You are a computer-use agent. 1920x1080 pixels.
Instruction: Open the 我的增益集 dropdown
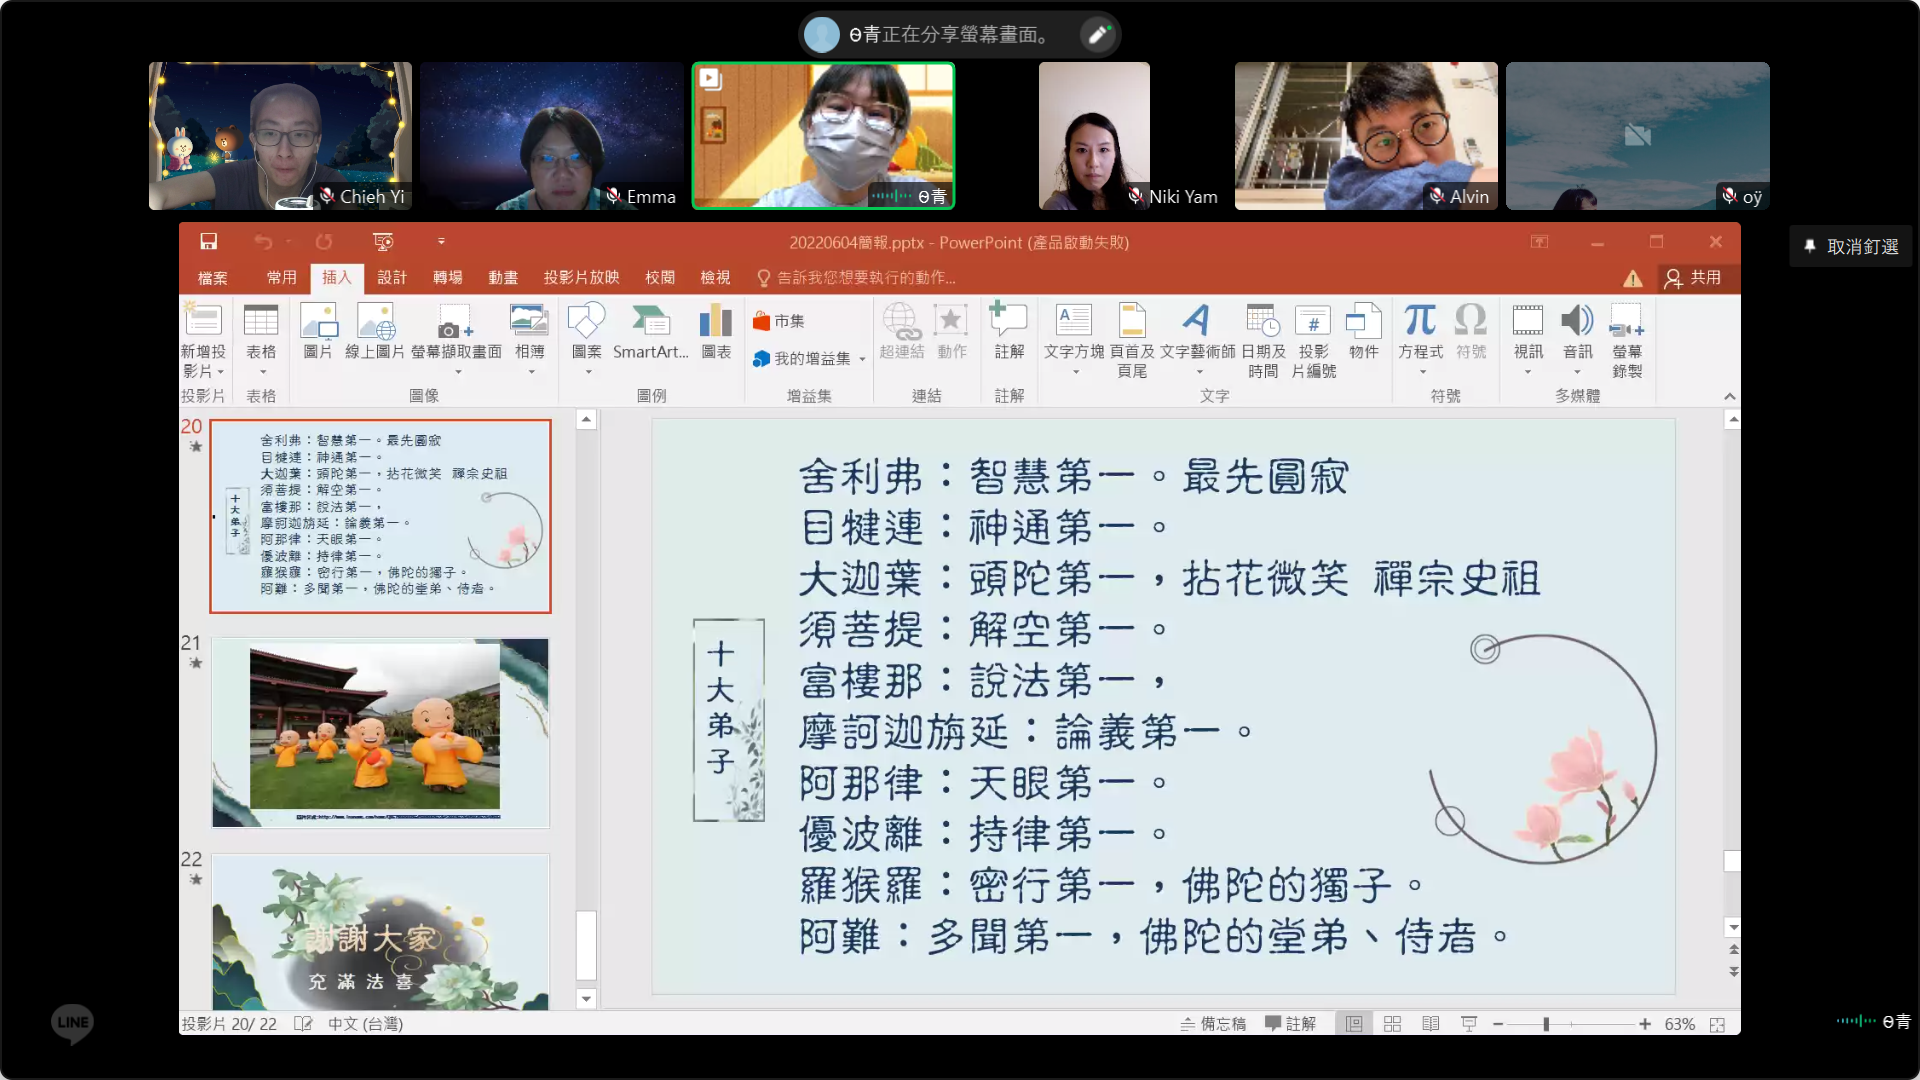coord(862,359)
